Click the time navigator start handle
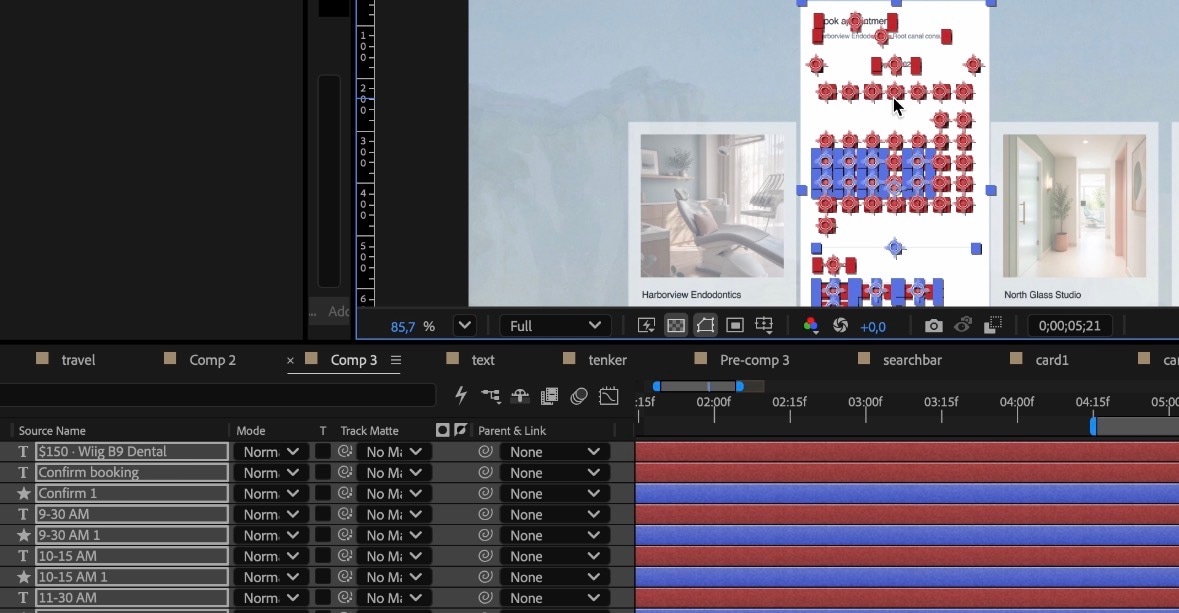1179x613 pixels. (x=656, y=386)
